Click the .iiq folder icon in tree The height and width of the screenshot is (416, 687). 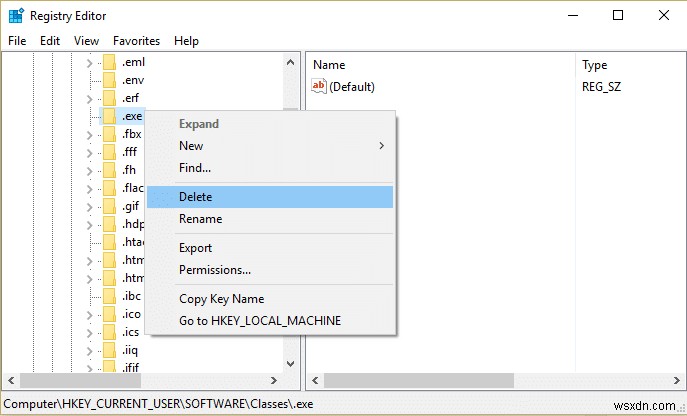(109, 350)
